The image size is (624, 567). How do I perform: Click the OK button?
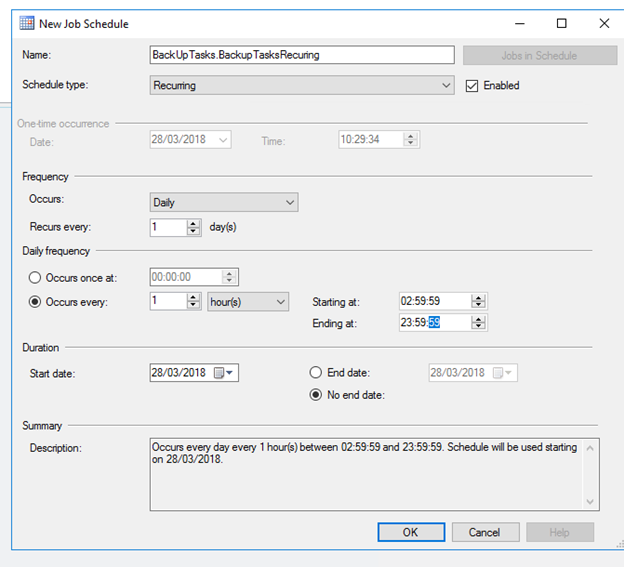click(x=411, y=532)
